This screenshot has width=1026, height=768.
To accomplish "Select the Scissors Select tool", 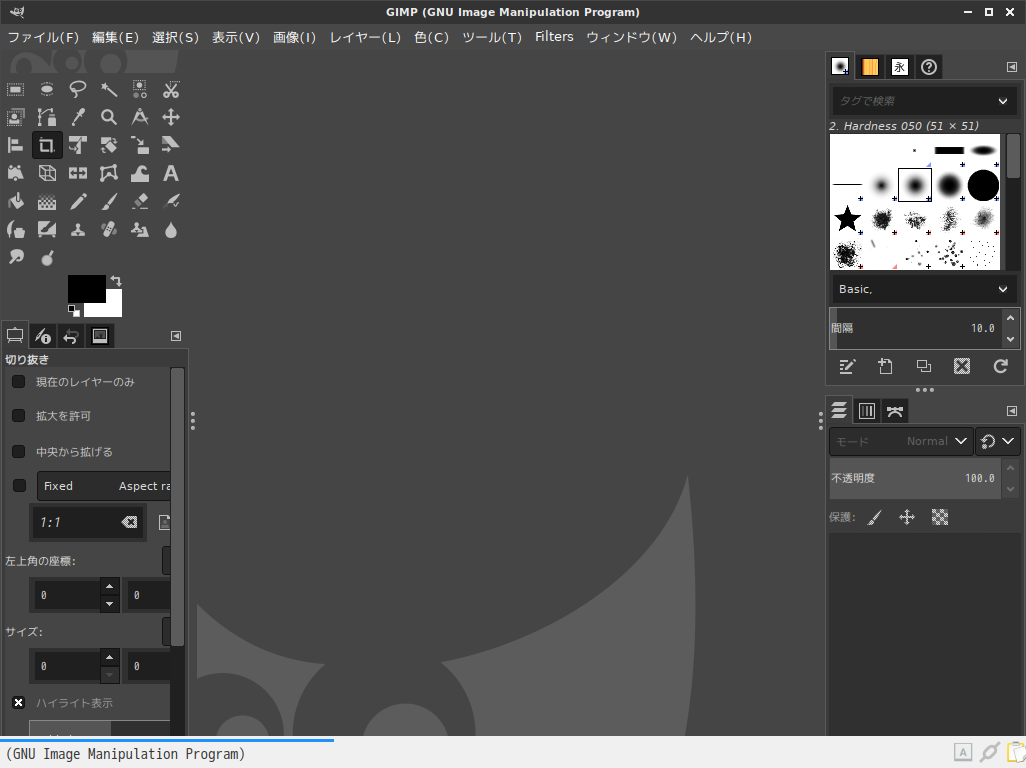I will (171, 89).
